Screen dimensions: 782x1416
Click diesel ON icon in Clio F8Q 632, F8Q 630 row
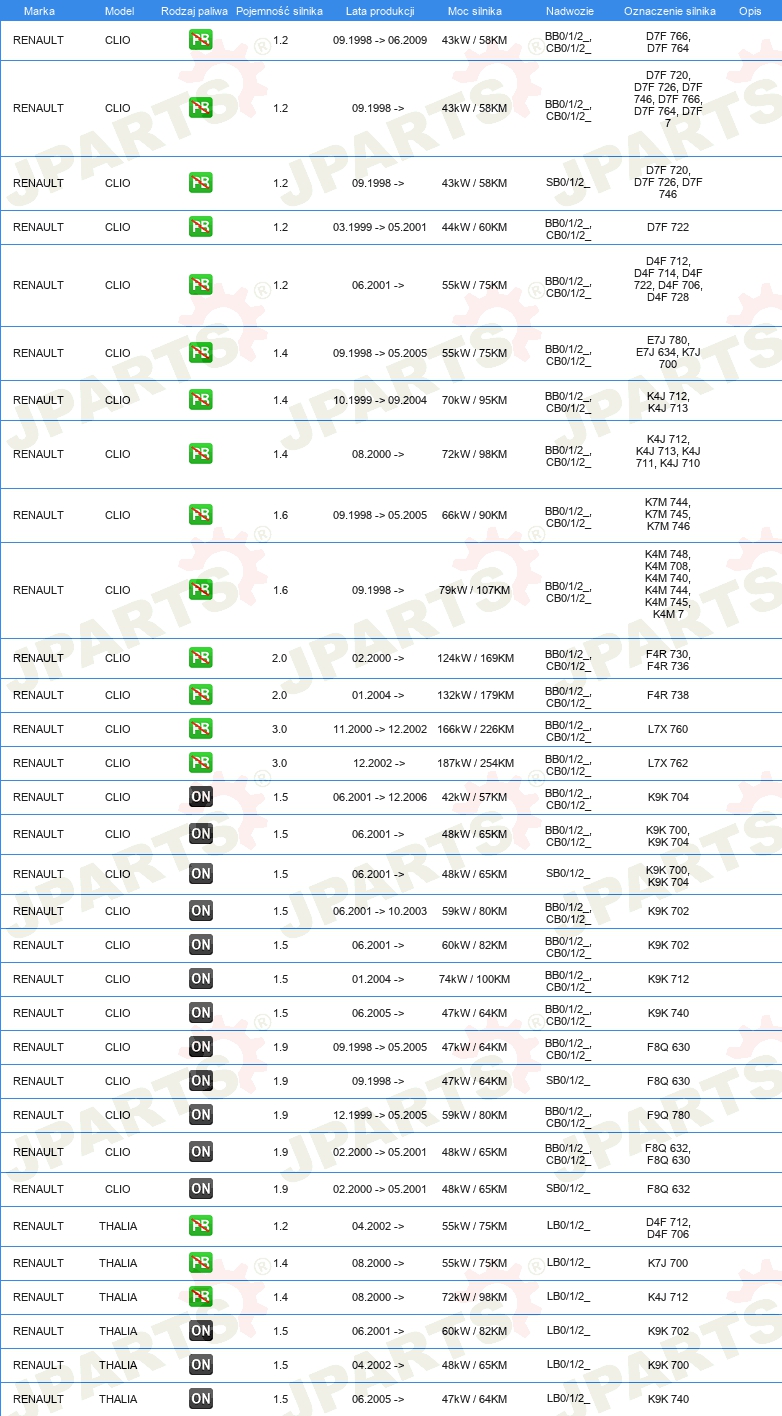point(200,1152)
